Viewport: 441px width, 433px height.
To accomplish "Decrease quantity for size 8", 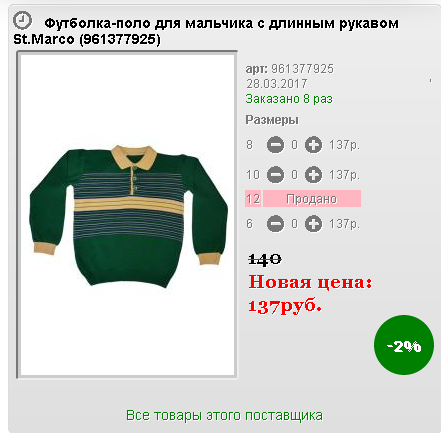I will click(275, 145).
